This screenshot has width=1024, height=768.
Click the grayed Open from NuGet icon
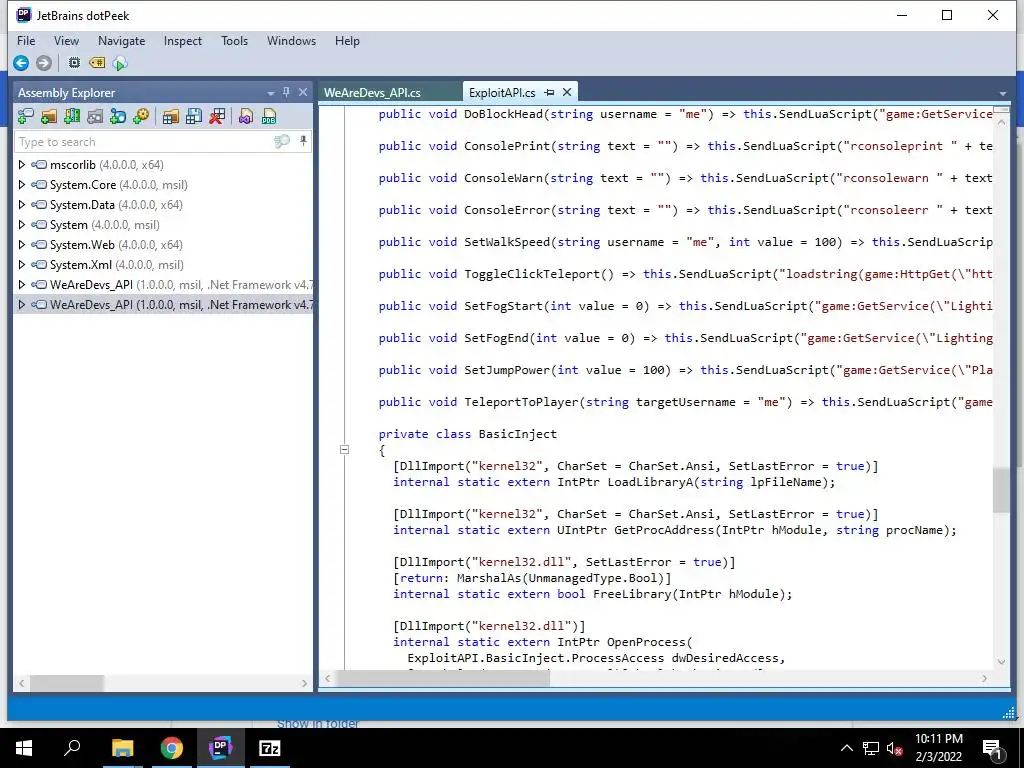(95, 116)
